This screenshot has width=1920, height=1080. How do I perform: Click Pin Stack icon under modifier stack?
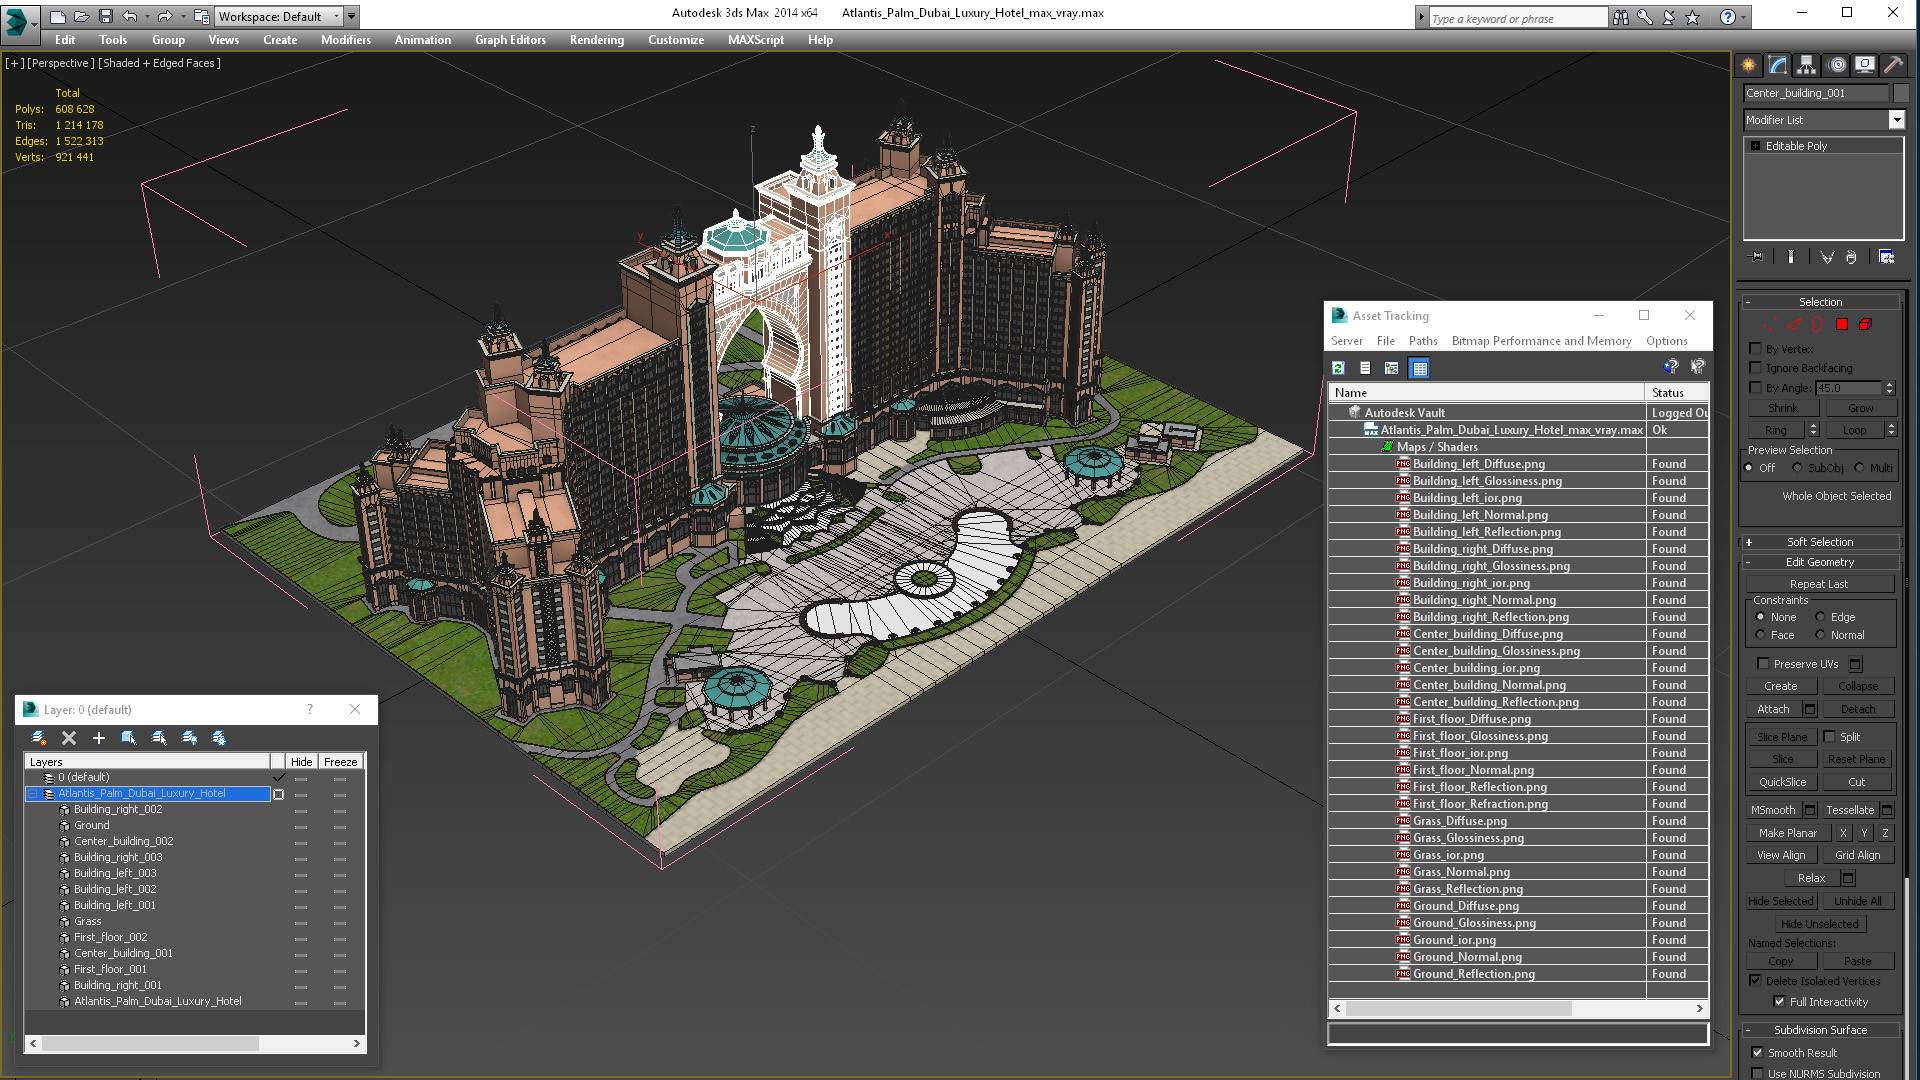[x=1756, y=257]
